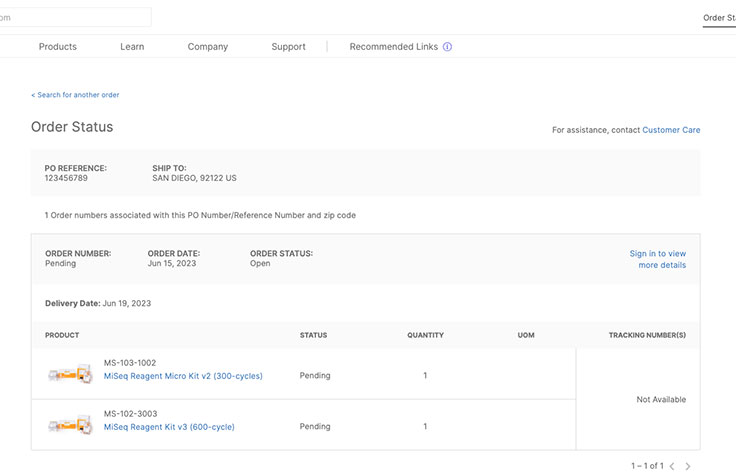Click the Recommended Links info icon
This screenshot has height=475, width=736.
447,47
